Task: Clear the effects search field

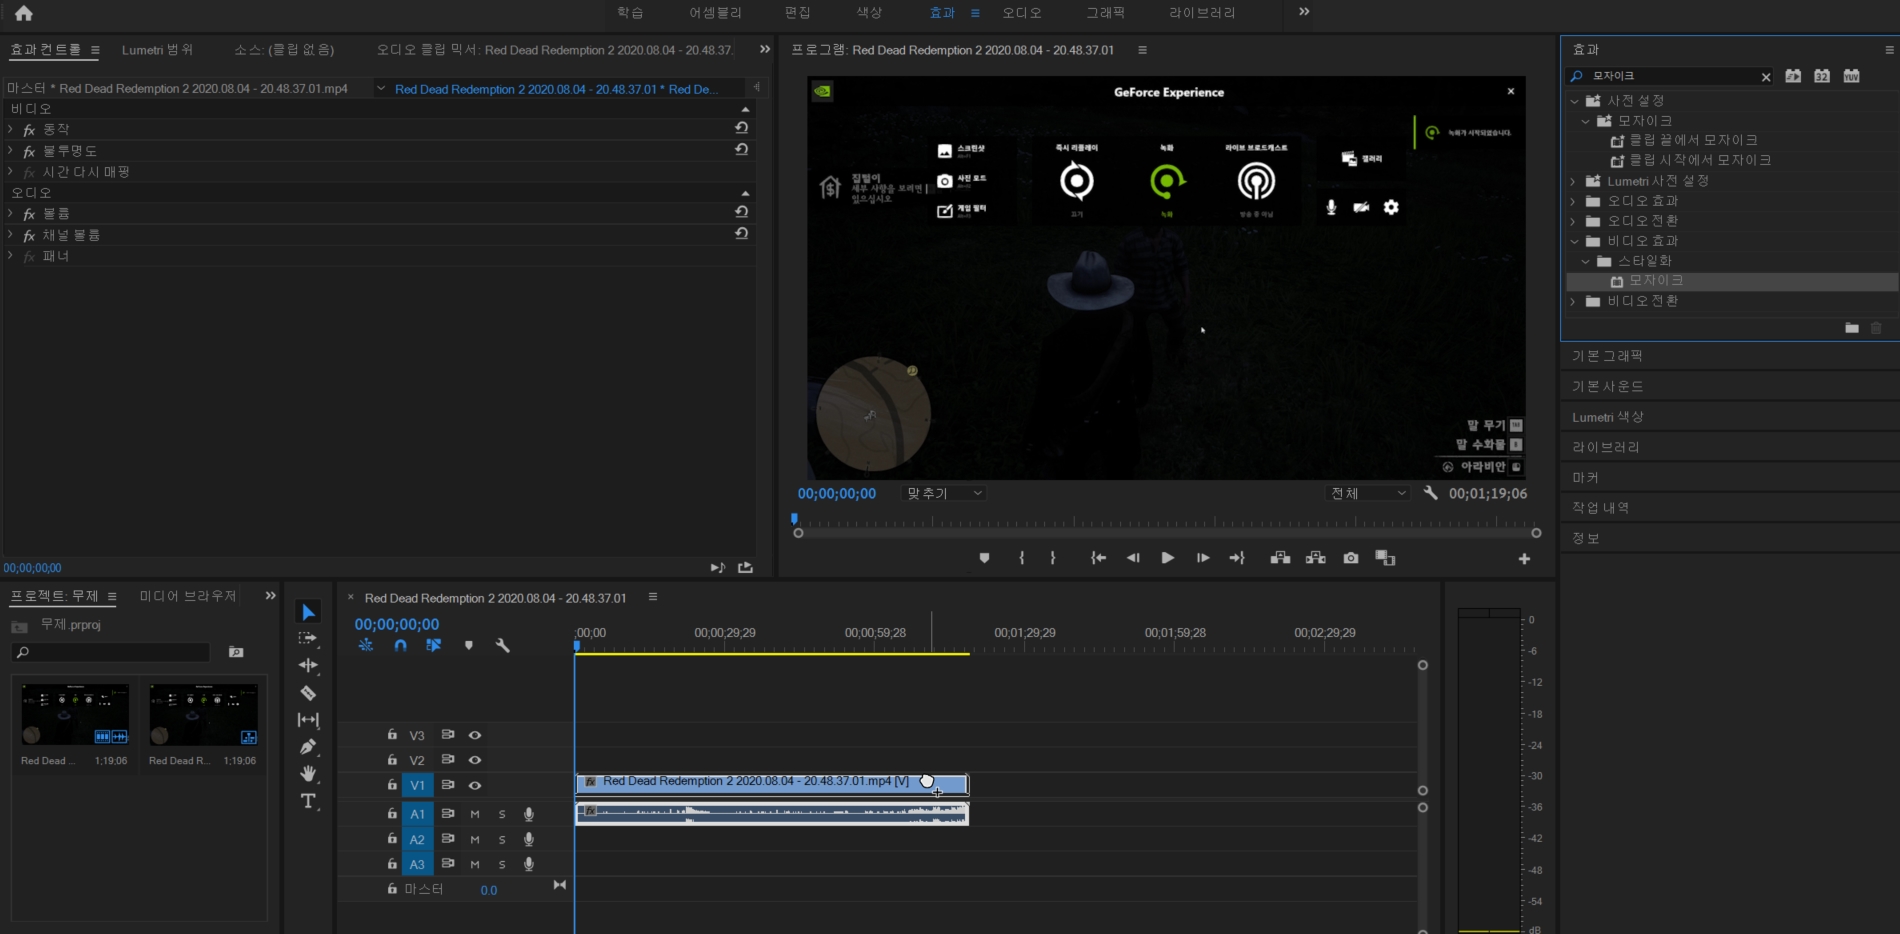Action: click(1766, 77)
